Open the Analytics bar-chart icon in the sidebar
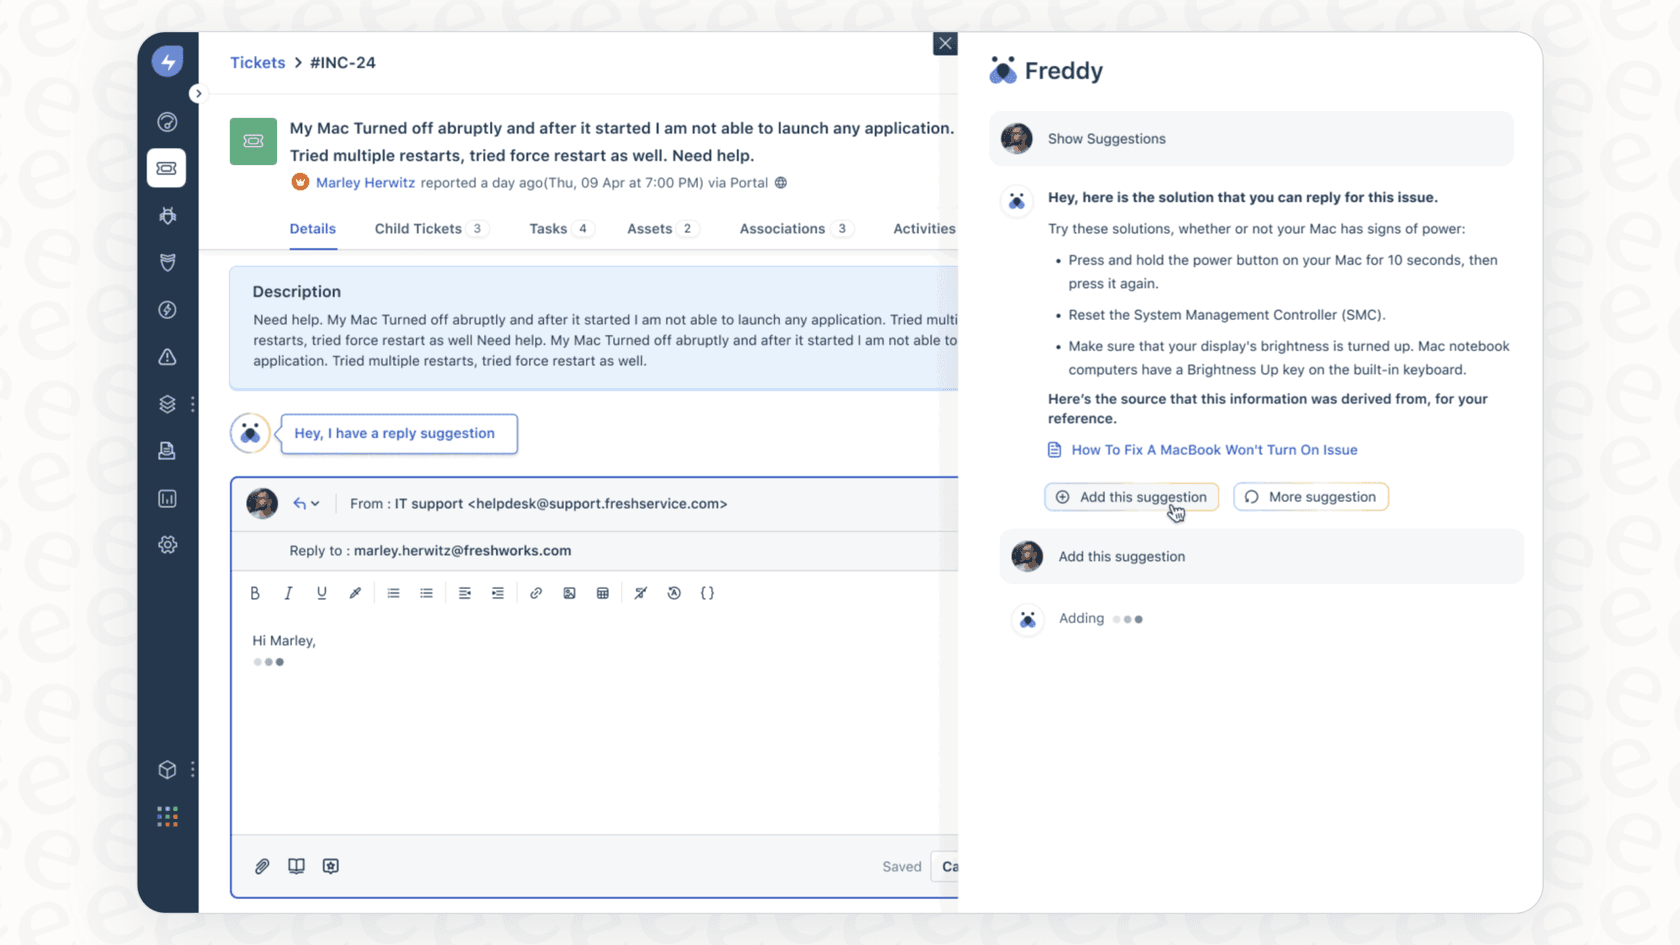Image resolution: width=1680 pixels, height=945 pixels. (167, 498)
